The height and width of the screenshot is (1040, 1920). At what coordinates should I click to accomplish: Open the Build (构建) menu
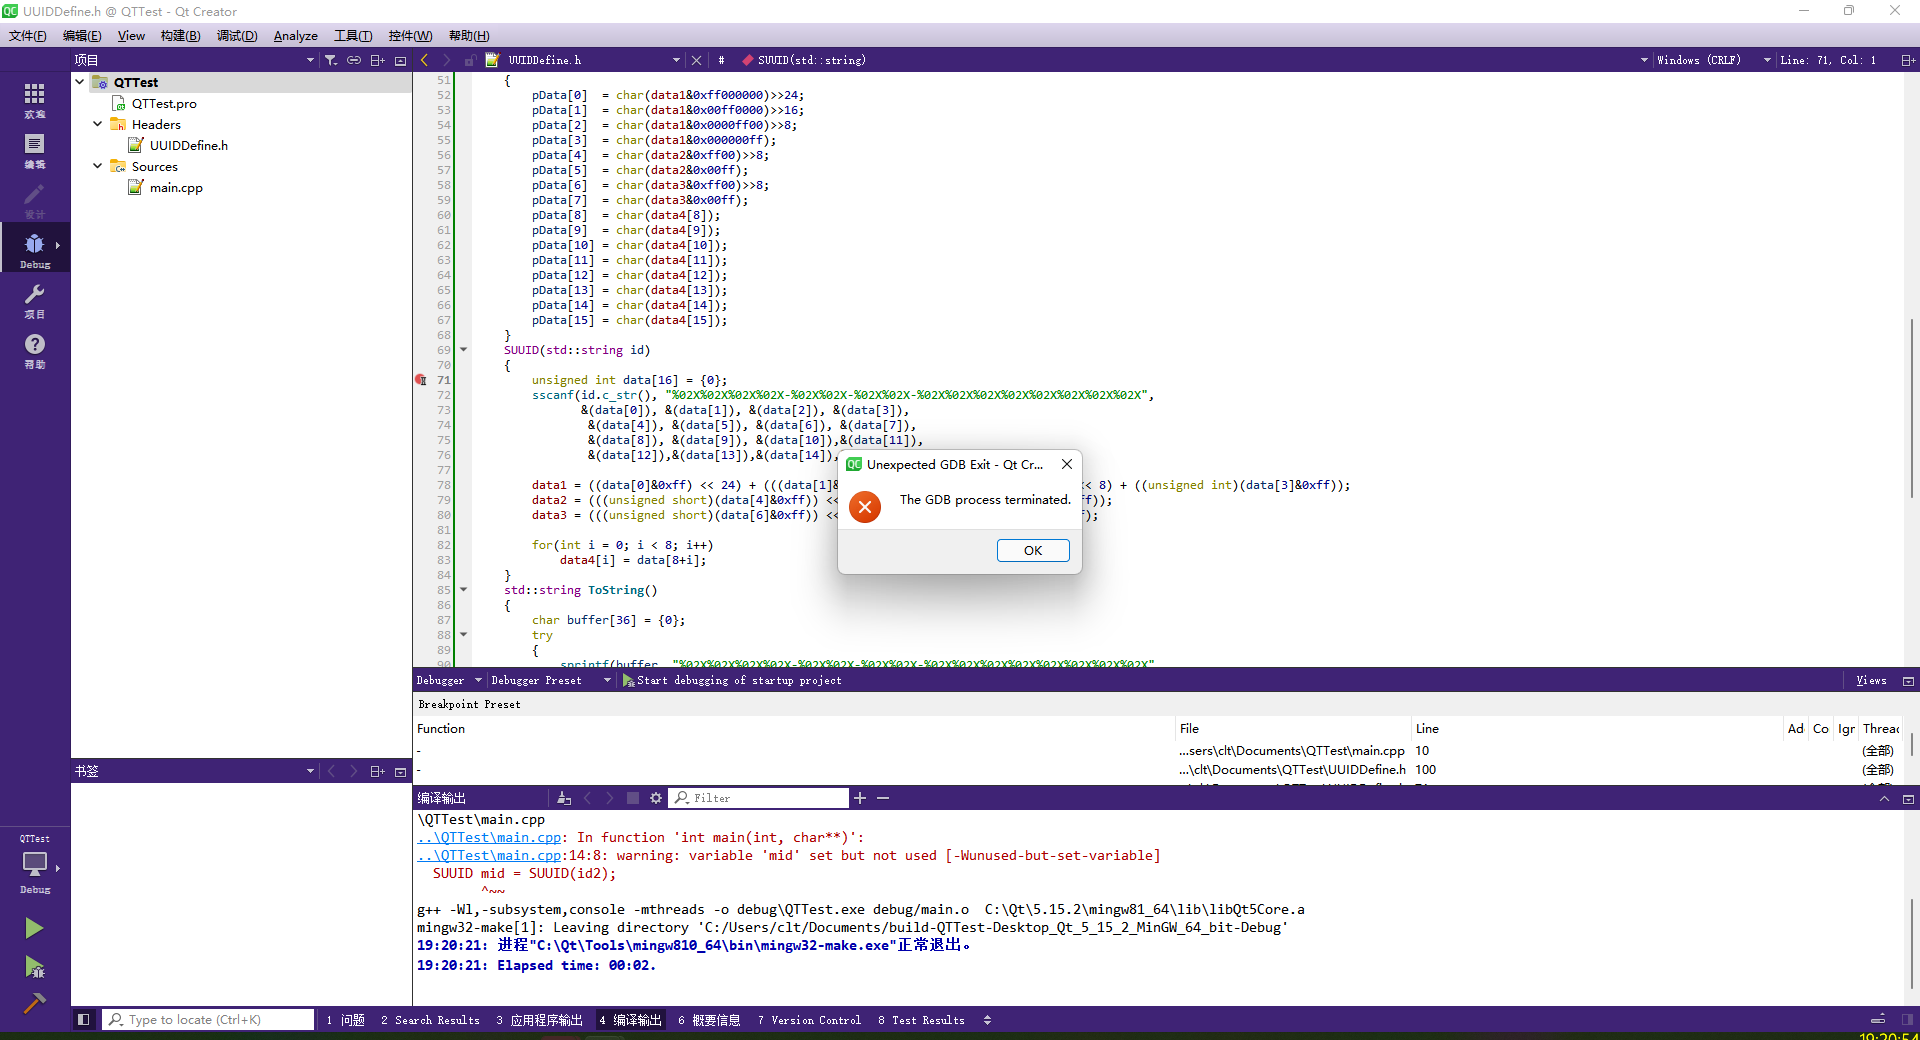coord(180,36)
